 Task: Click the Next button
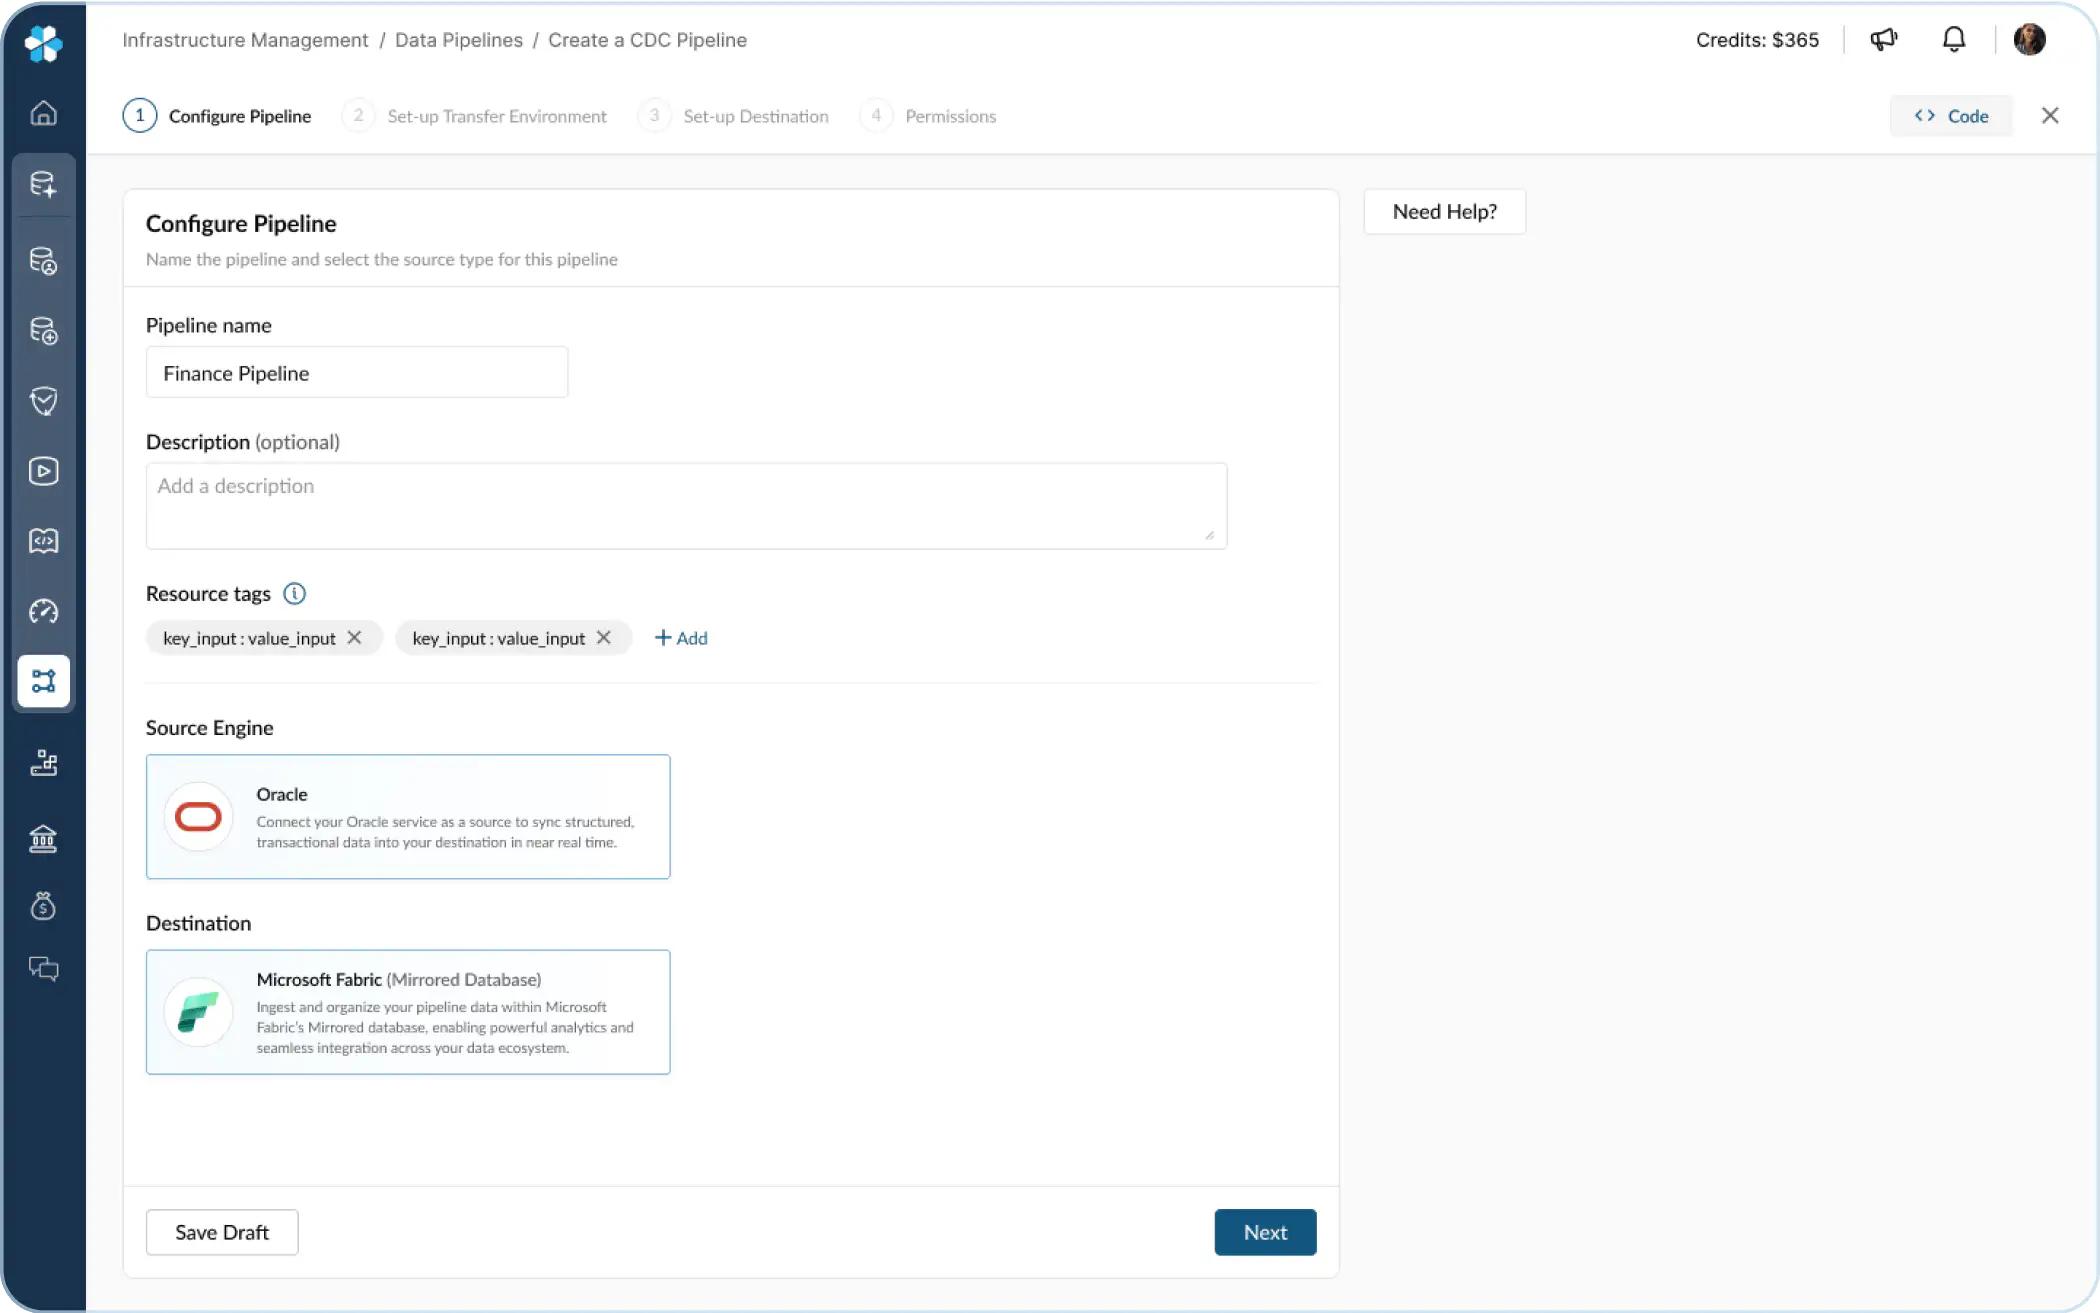pyautogui.click(x=1265, y=1233)
